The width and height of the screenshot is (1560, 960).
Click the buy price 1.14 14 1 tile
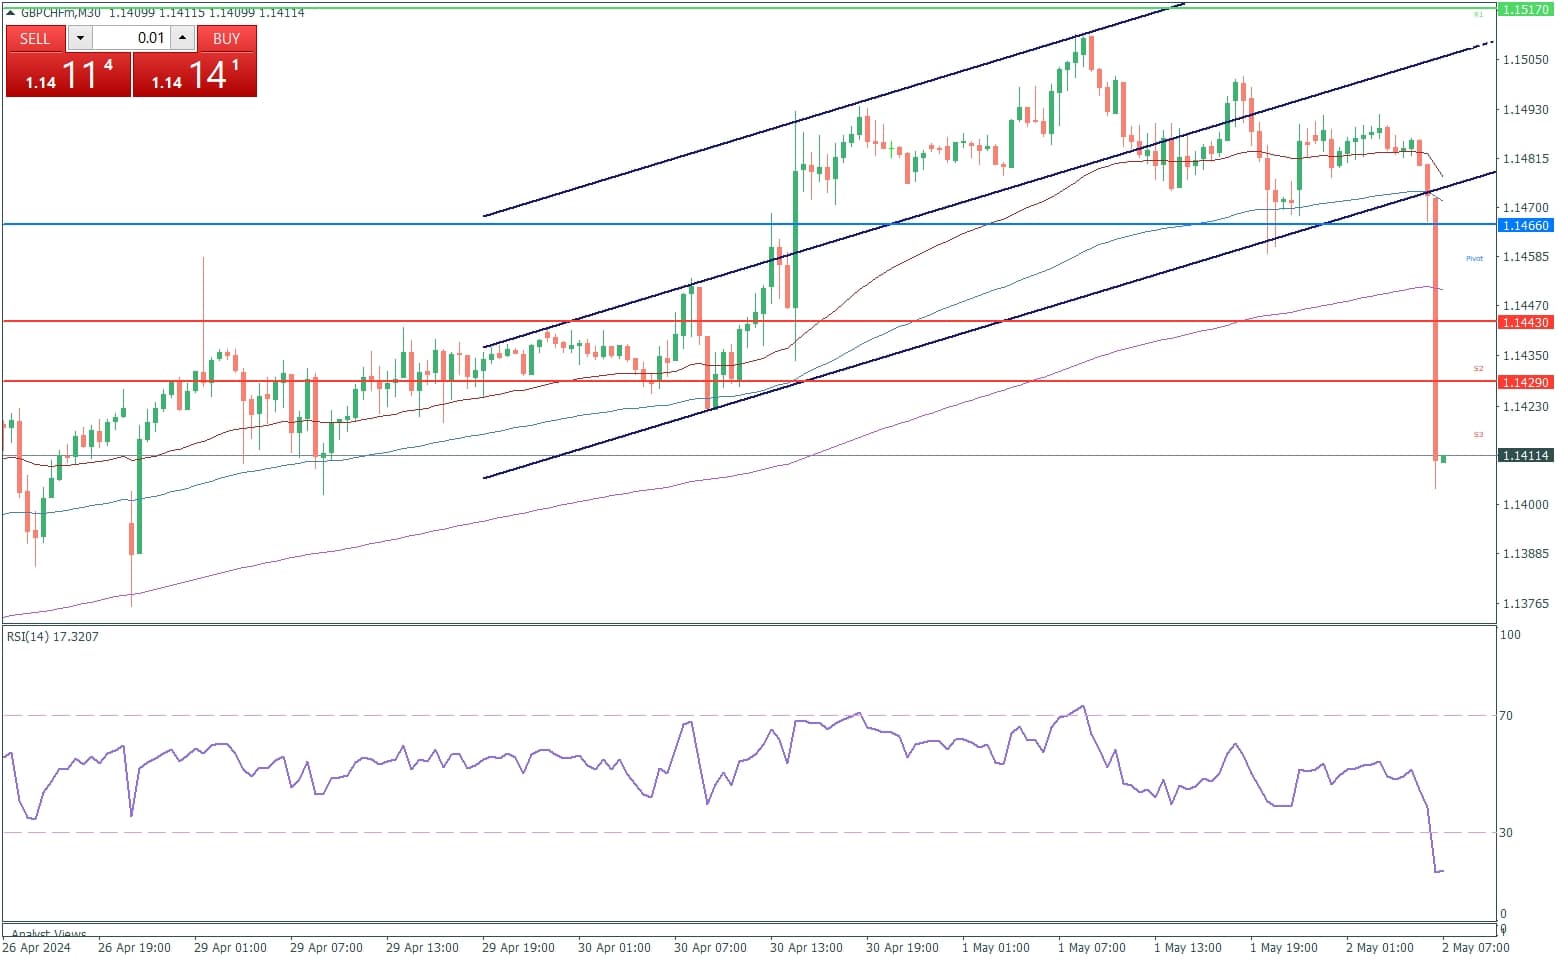195,74
